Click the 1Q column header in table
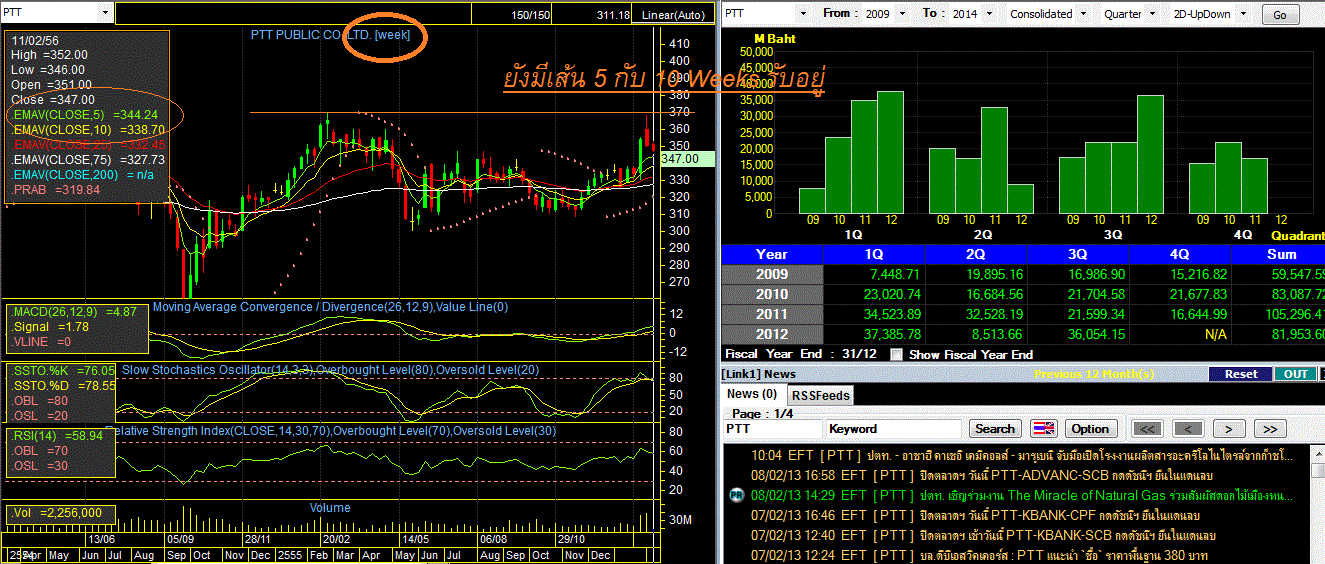 click(874, 254)
